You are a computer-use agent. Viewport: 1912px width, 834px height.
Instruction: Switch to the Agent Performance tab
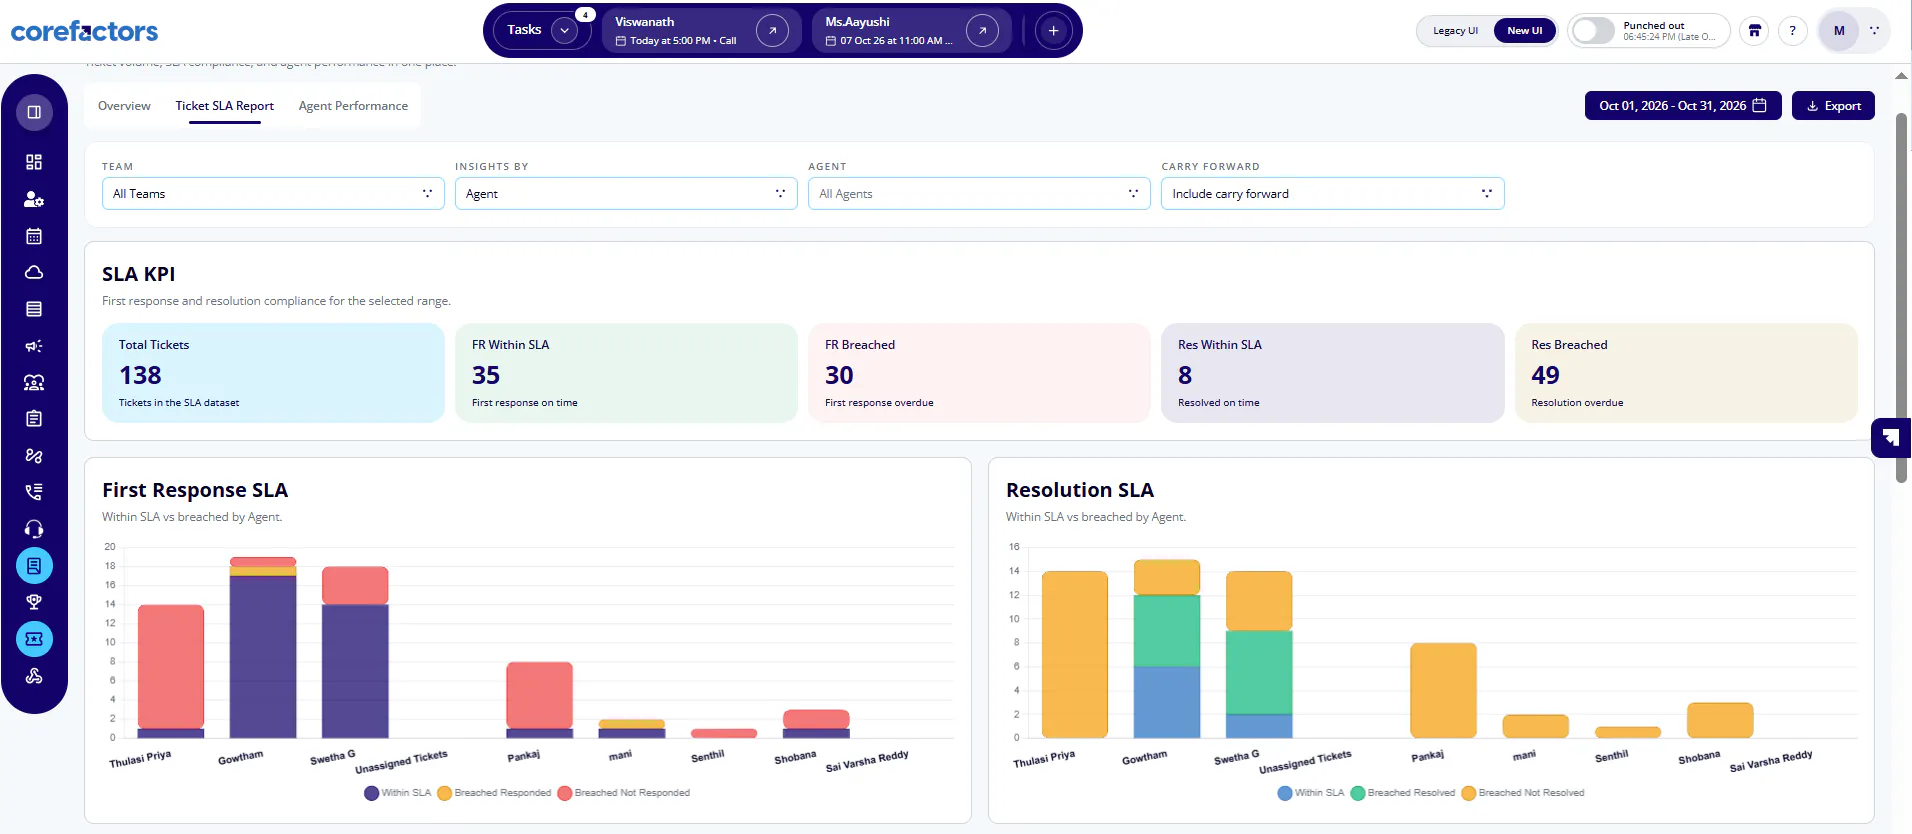(353, 106)
